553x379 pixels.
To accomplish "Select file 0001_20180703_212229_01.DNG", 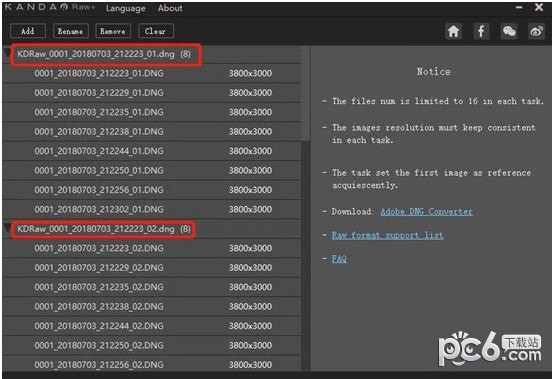I will pyautogui.click(x=152, y=93).
